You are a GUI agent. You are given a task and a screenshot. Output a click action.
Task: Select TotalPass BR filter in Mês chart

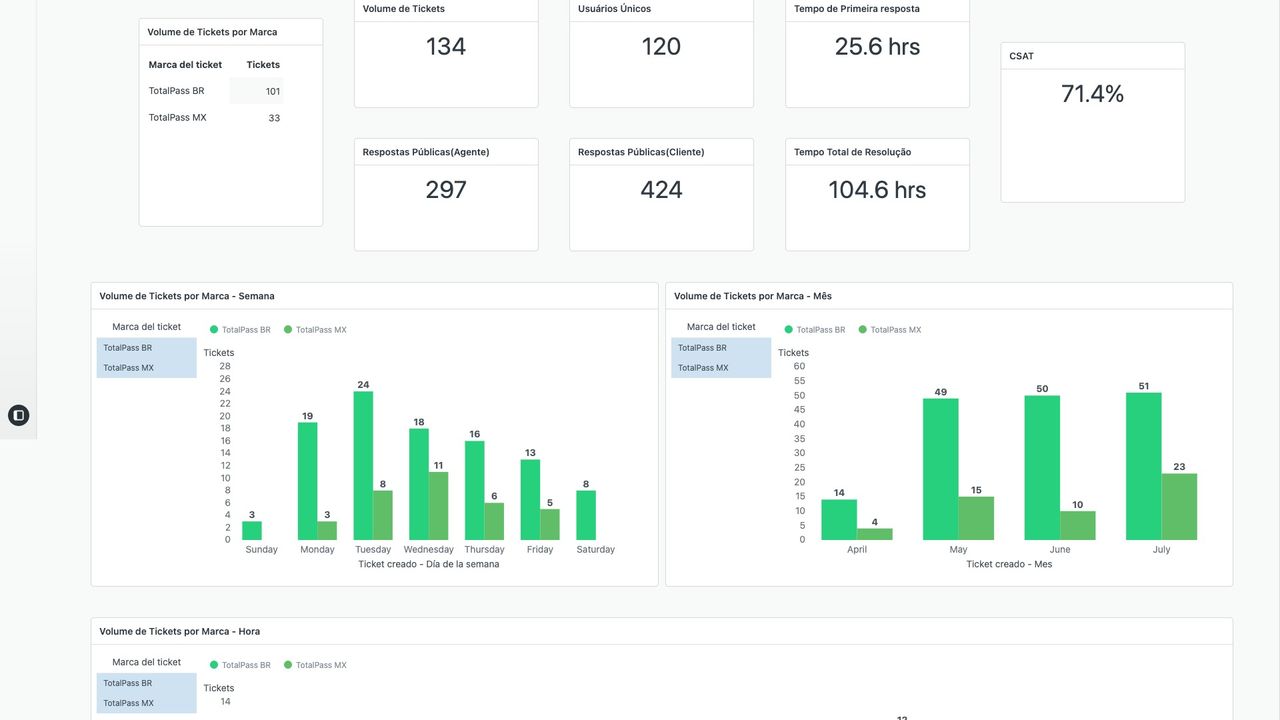721,348
